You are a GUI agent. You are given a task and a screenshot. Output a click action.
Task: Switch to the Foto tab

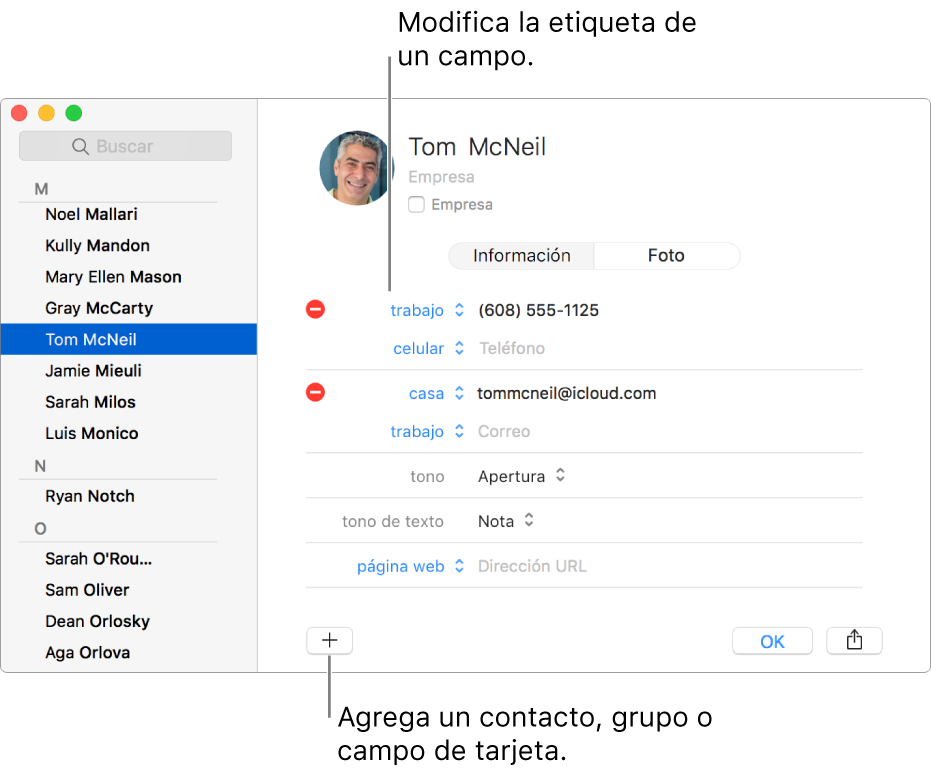tap(666, 256)
